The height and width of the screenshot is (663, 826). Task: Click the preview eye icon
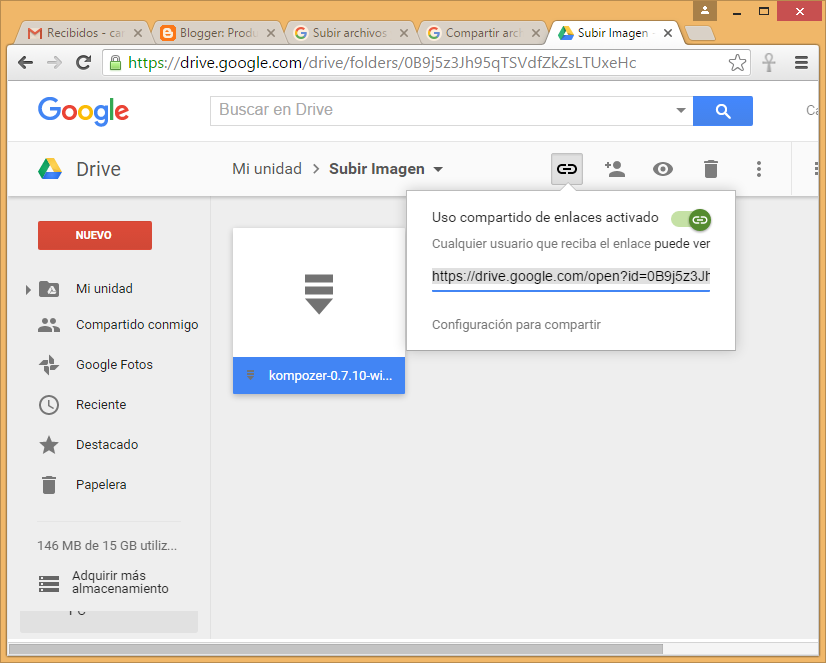tap(663, 169)
